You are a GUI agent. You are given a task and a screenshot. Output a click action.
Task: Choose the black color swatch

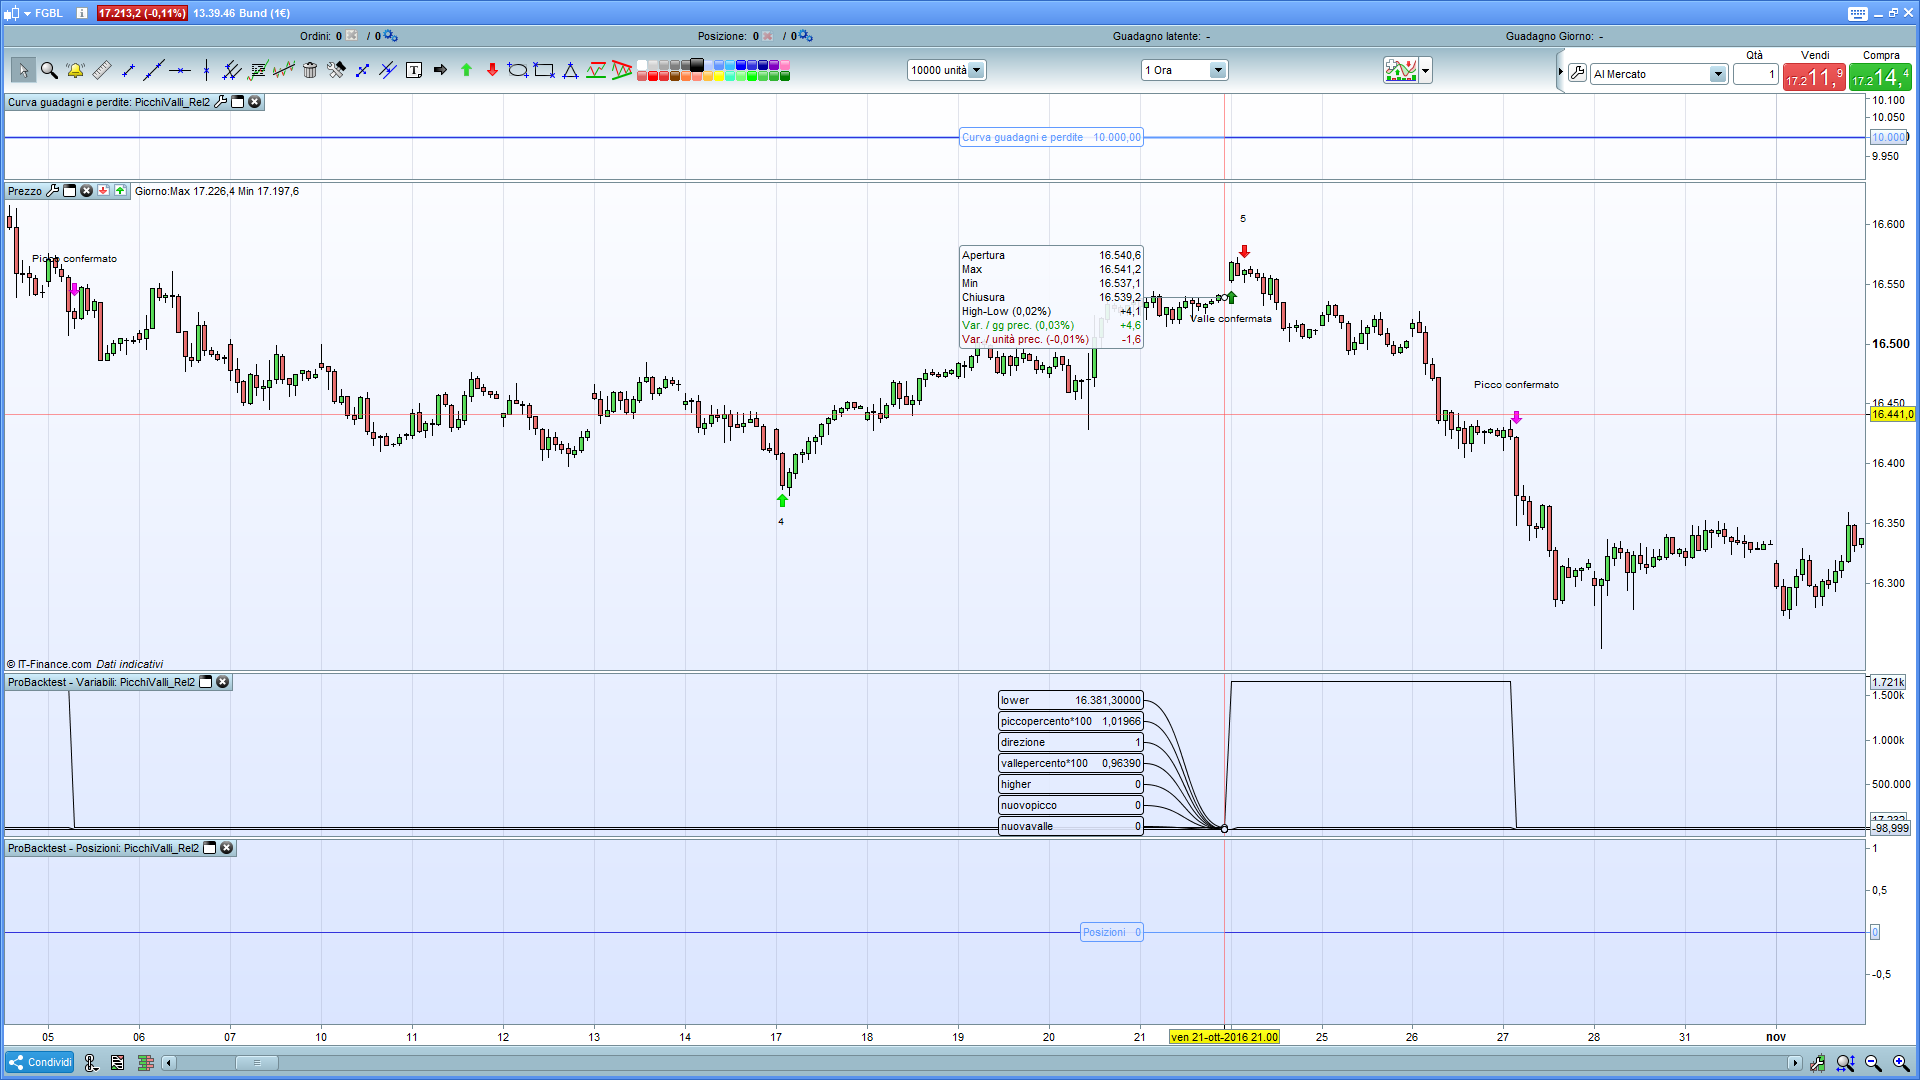[697, 65]
